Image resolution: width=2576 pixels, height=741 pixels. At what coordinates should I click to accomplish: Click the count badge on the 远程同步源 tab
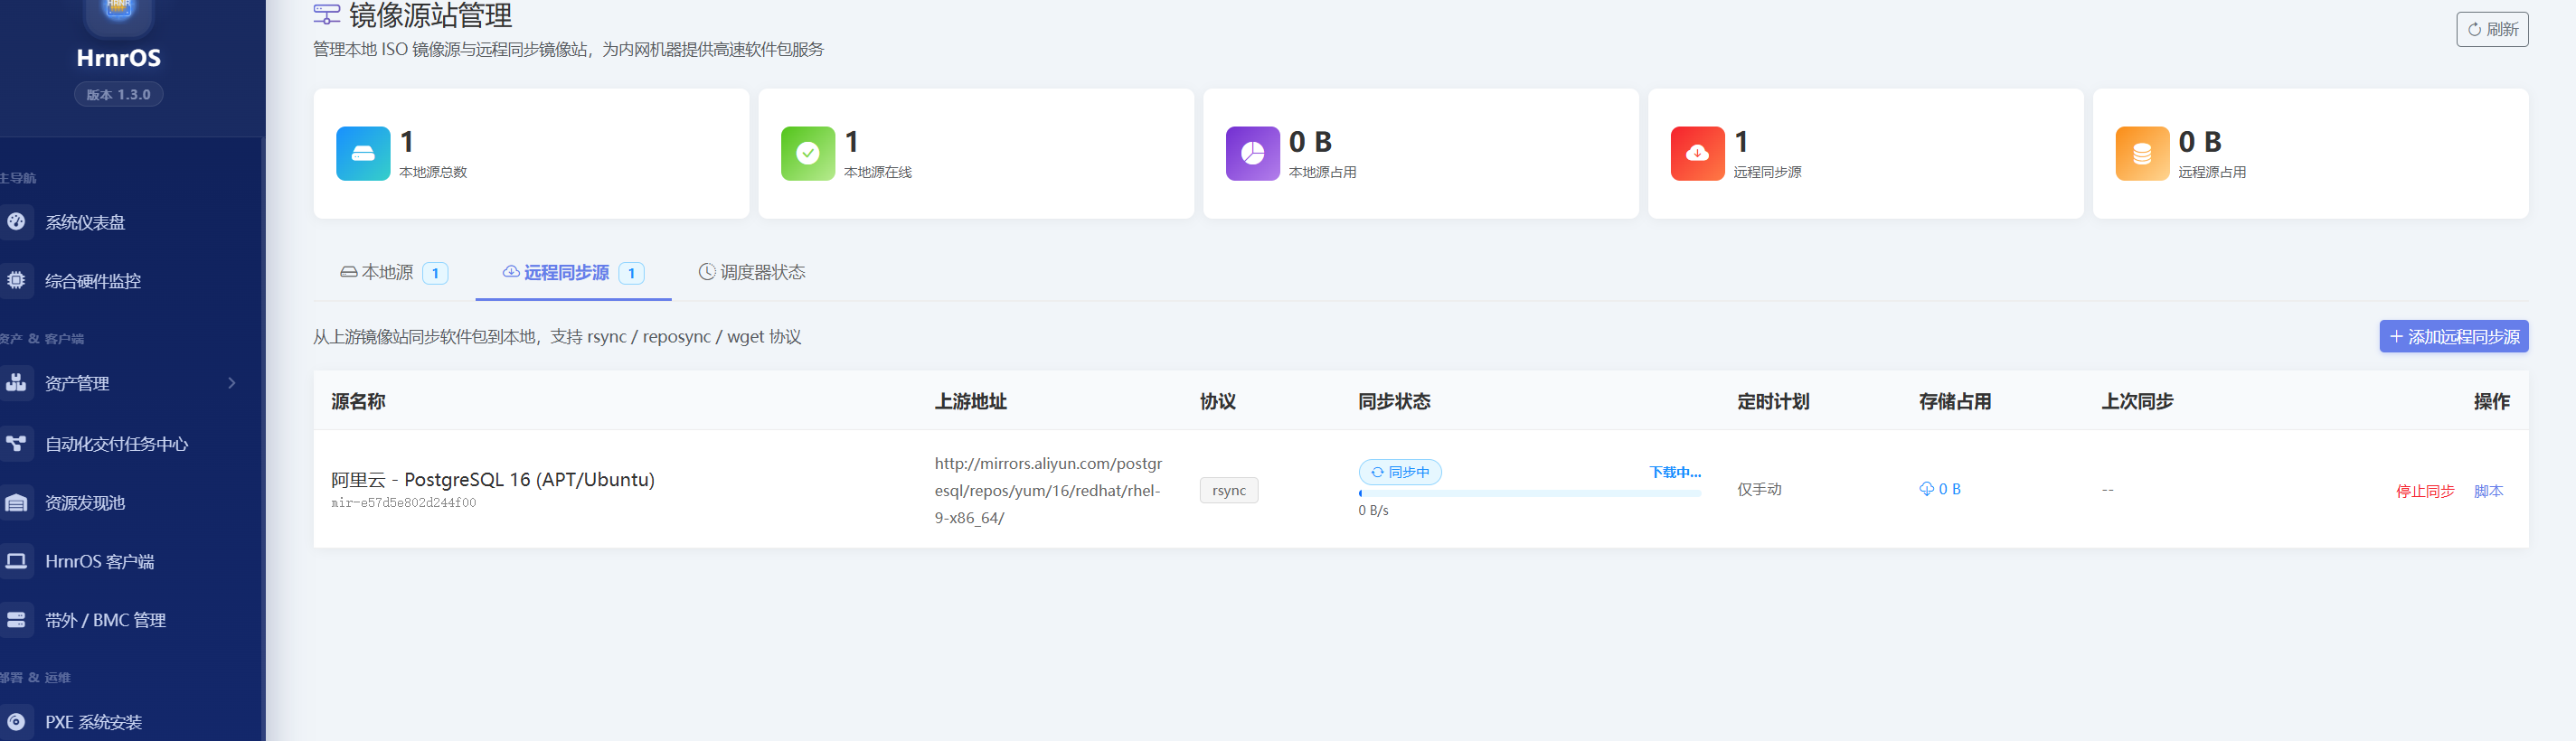click(x=631, y=273)
